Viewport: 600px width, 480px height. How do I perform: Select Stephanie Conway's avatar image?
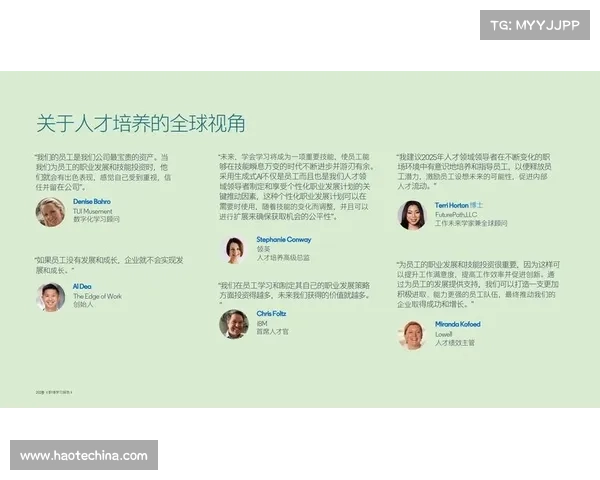235,250
